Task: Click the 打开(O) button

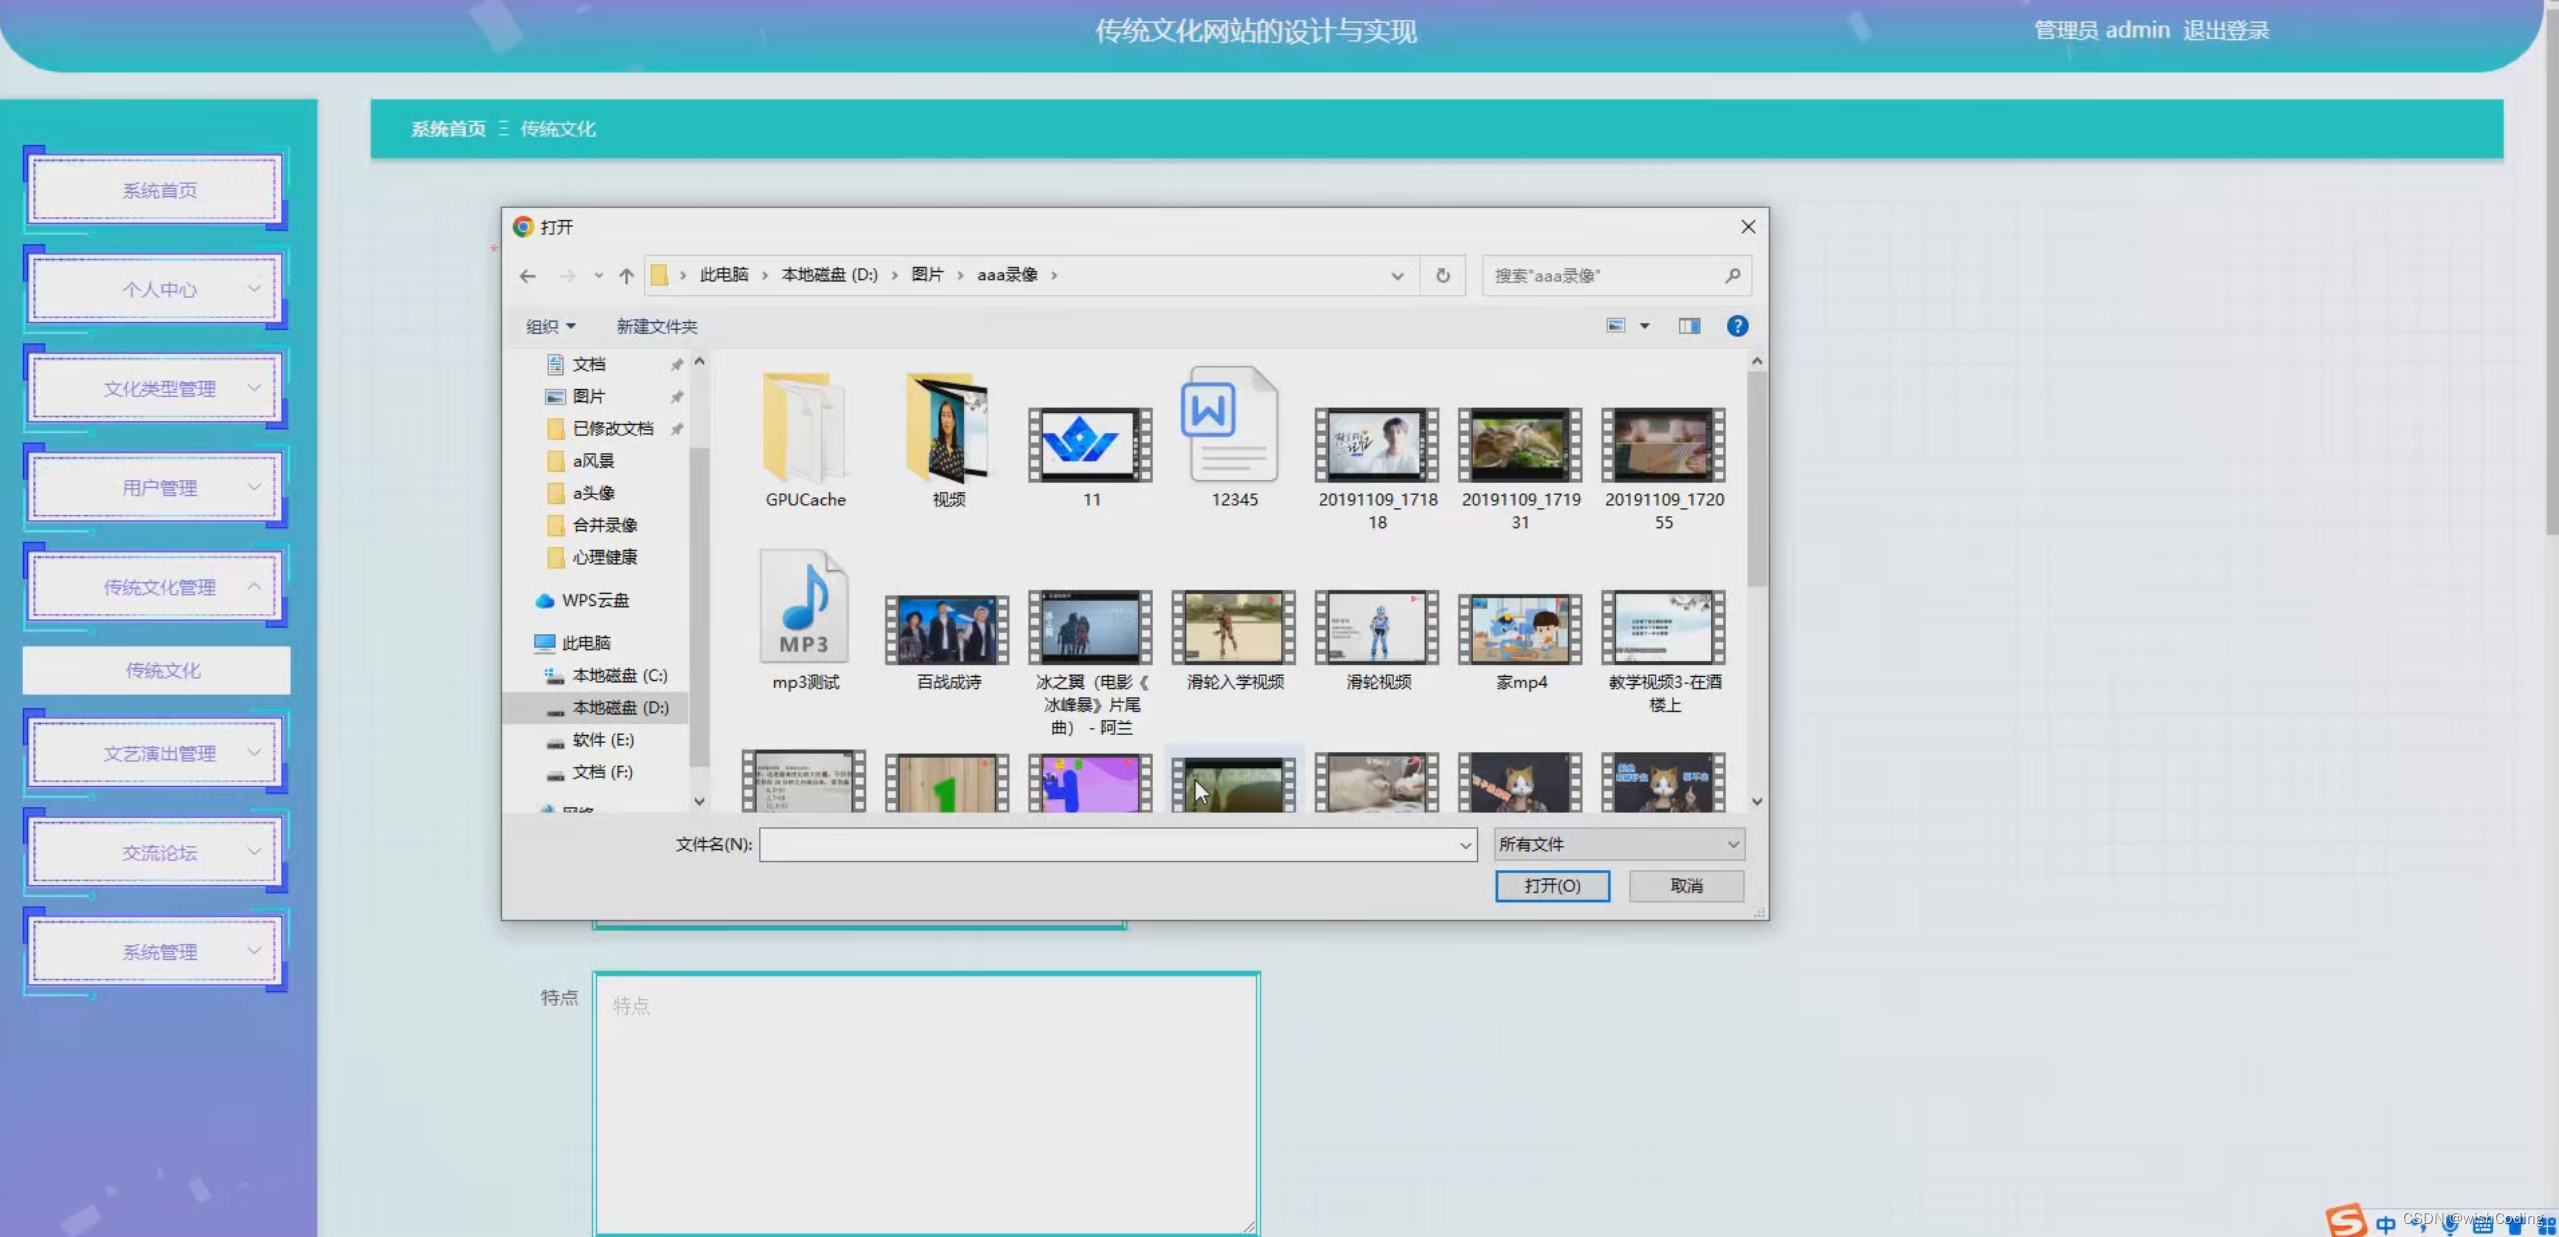Action: point(1552,885)
